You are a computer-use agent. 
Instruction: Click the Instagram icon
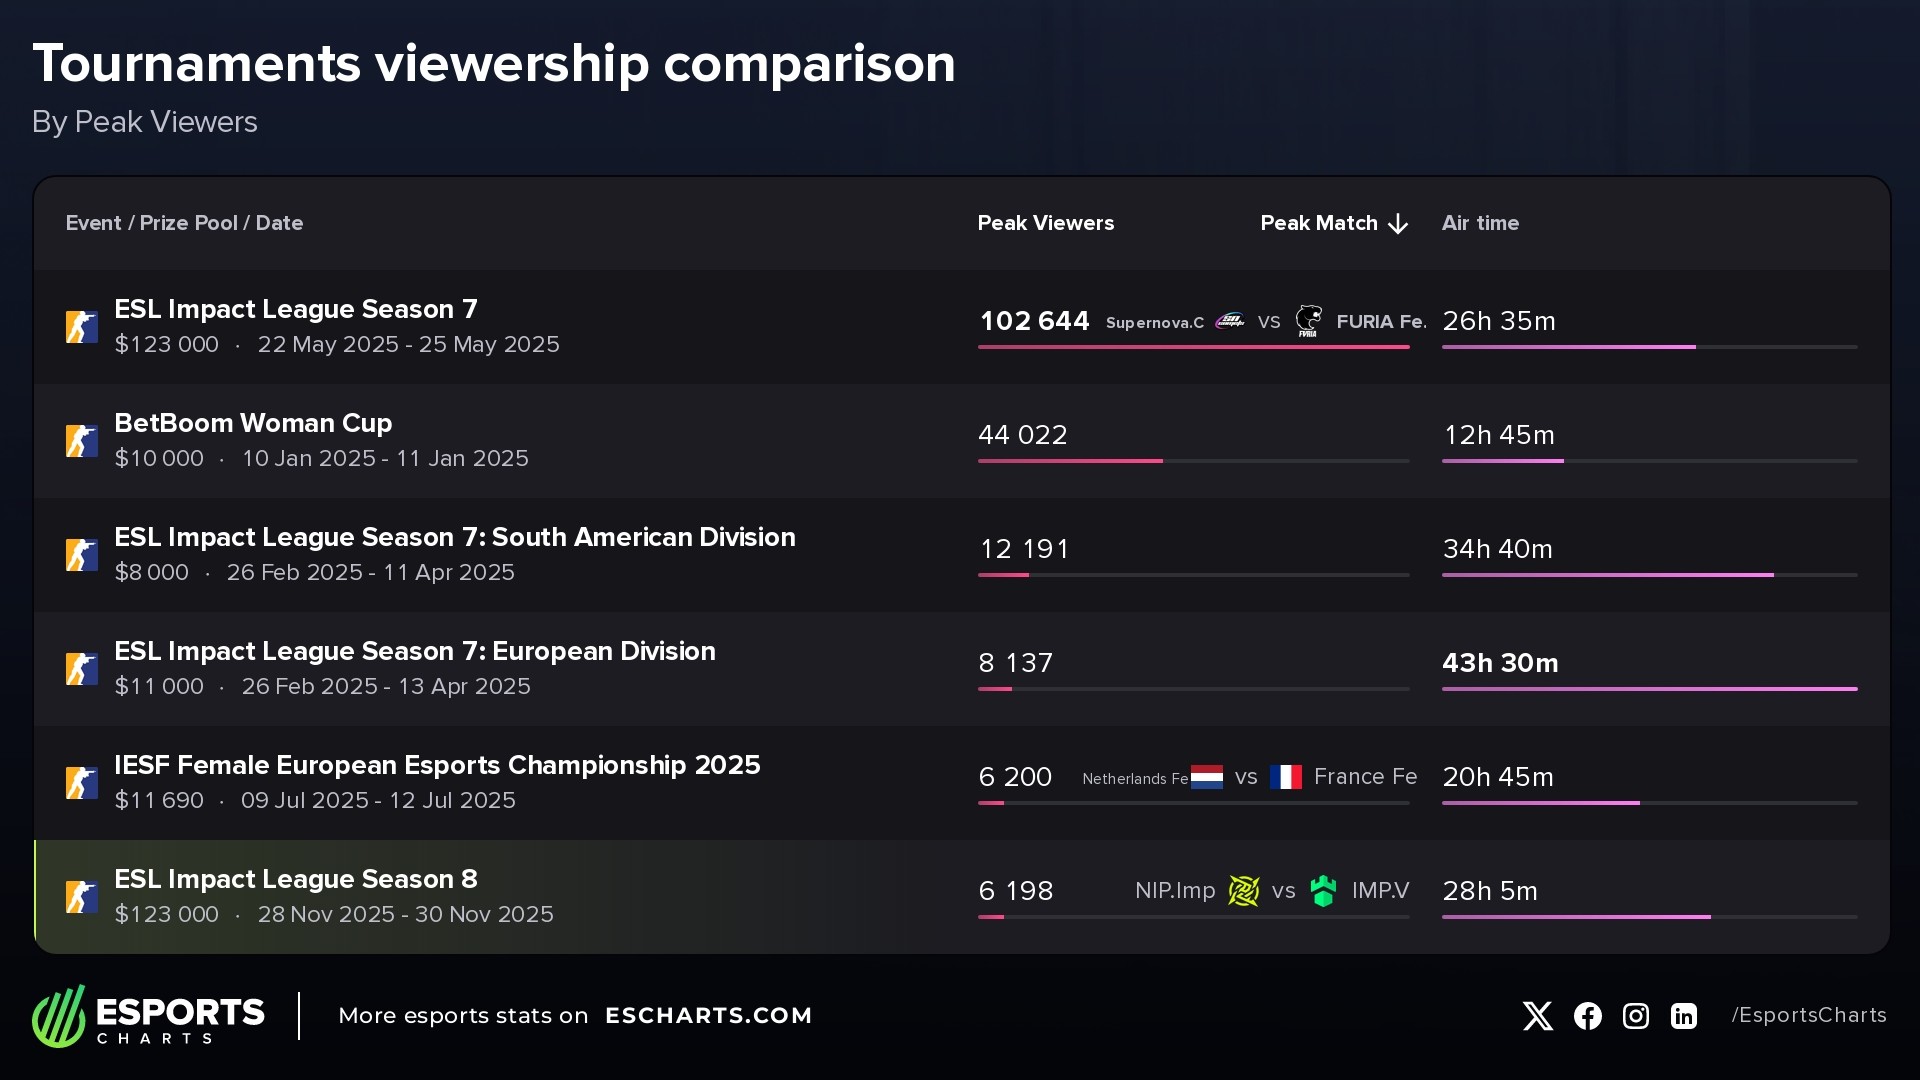click(1635, 1015)
